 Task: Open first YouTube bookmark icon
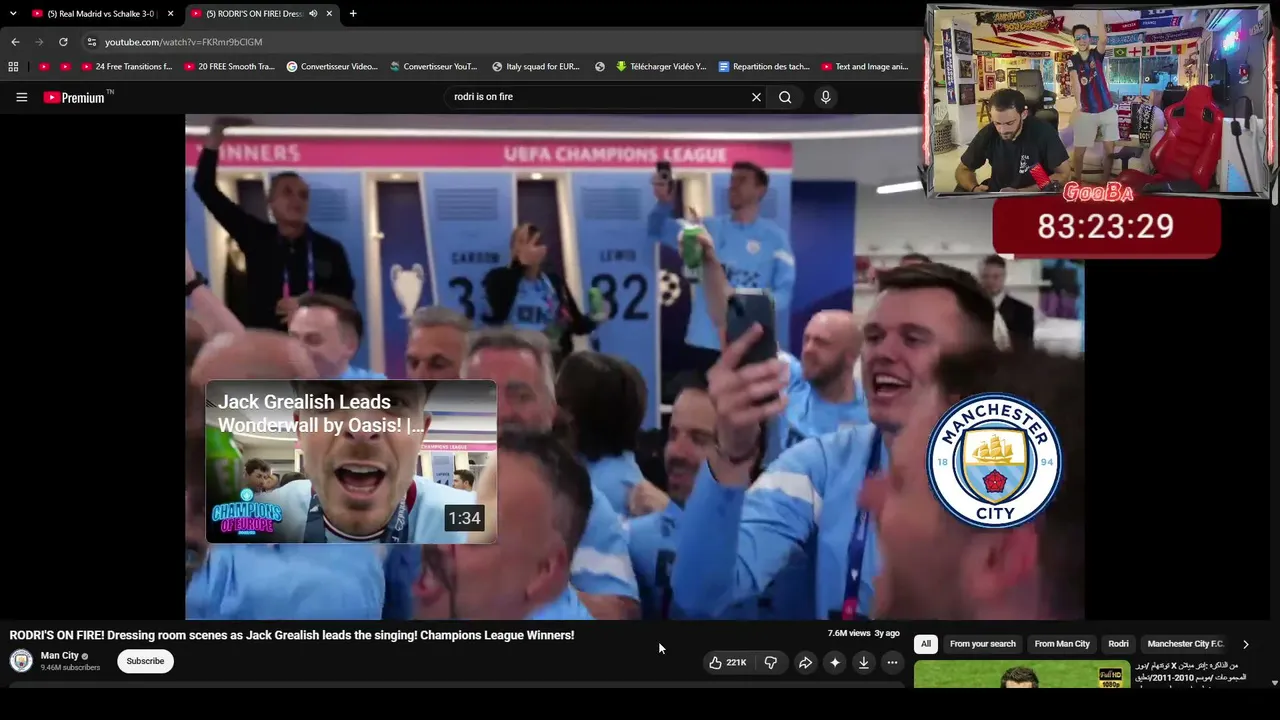43,67
